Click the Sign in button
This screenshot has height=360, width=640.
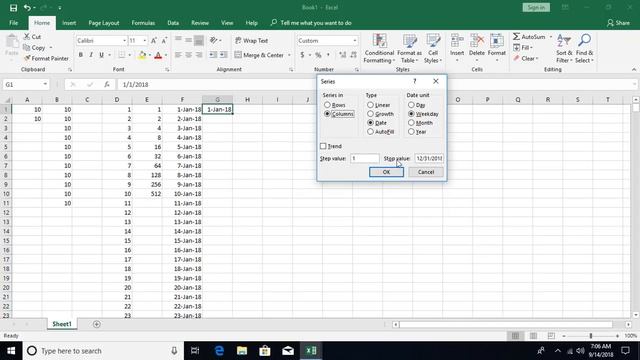536,7
